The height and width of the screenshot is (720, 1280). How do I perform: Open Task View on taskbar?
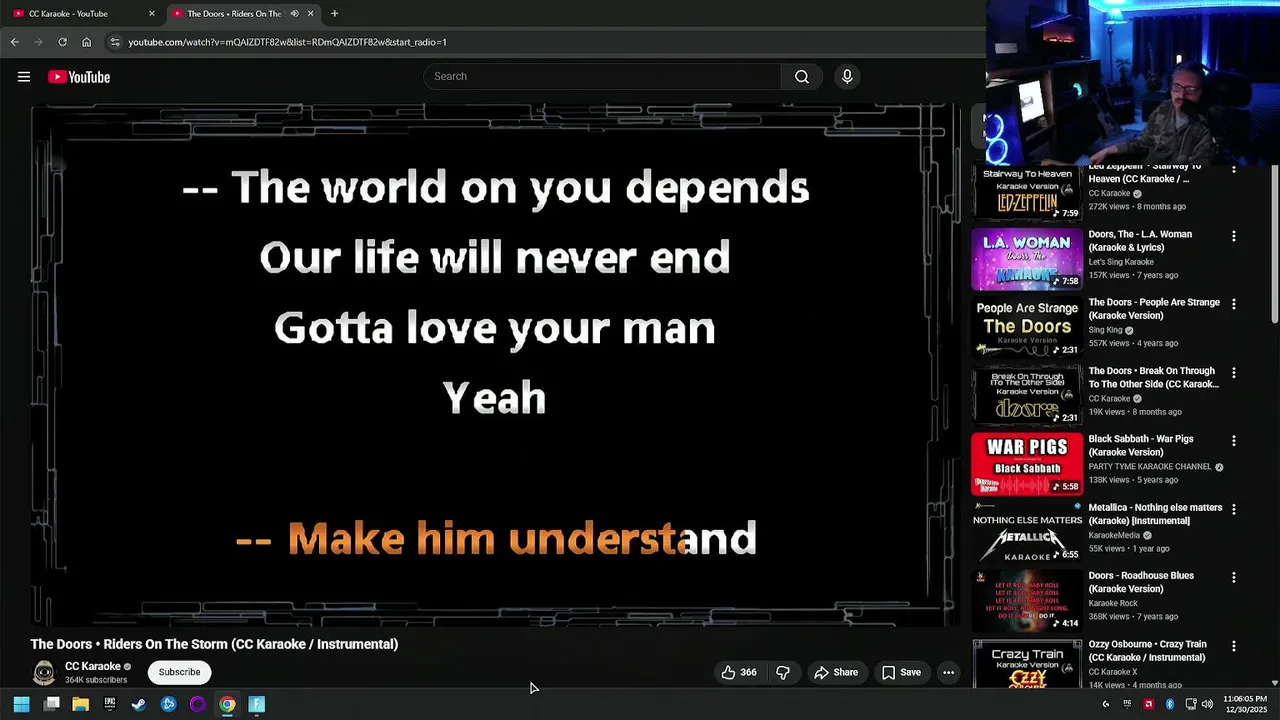coord(52,704)
